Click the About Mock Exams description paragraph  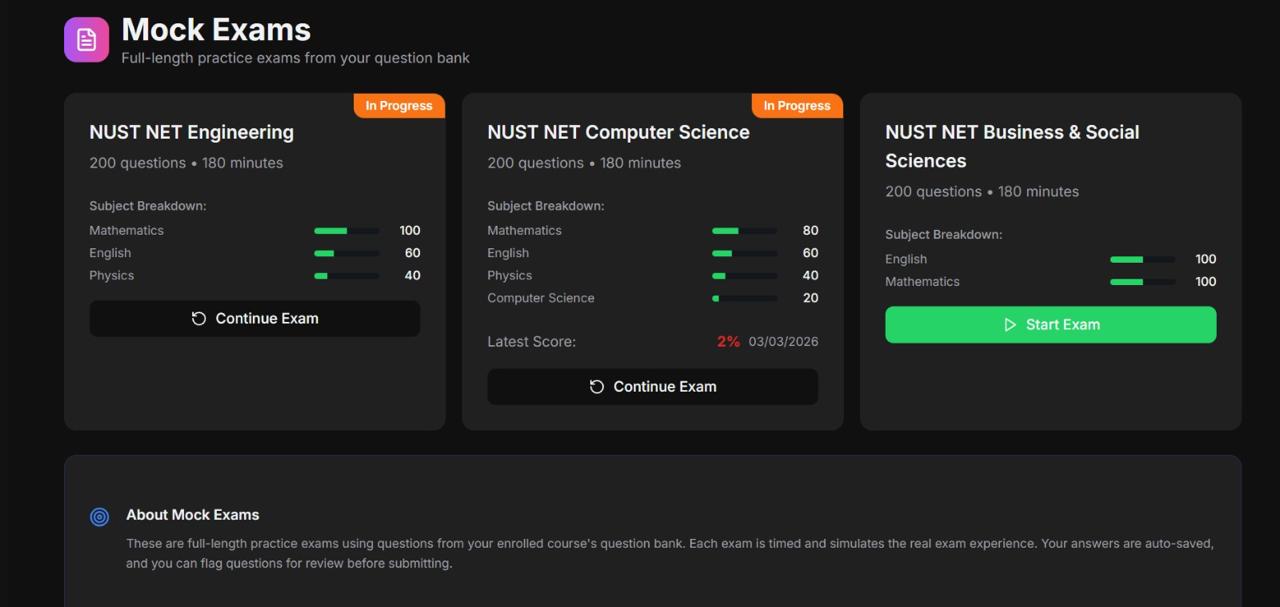669,554
